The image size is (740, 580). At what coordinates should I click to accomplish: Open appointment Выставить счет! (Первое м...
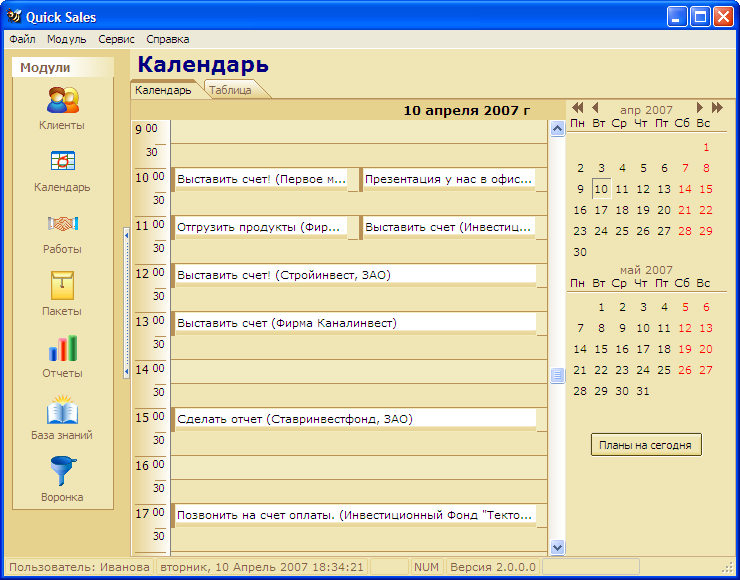click(259, 180)
